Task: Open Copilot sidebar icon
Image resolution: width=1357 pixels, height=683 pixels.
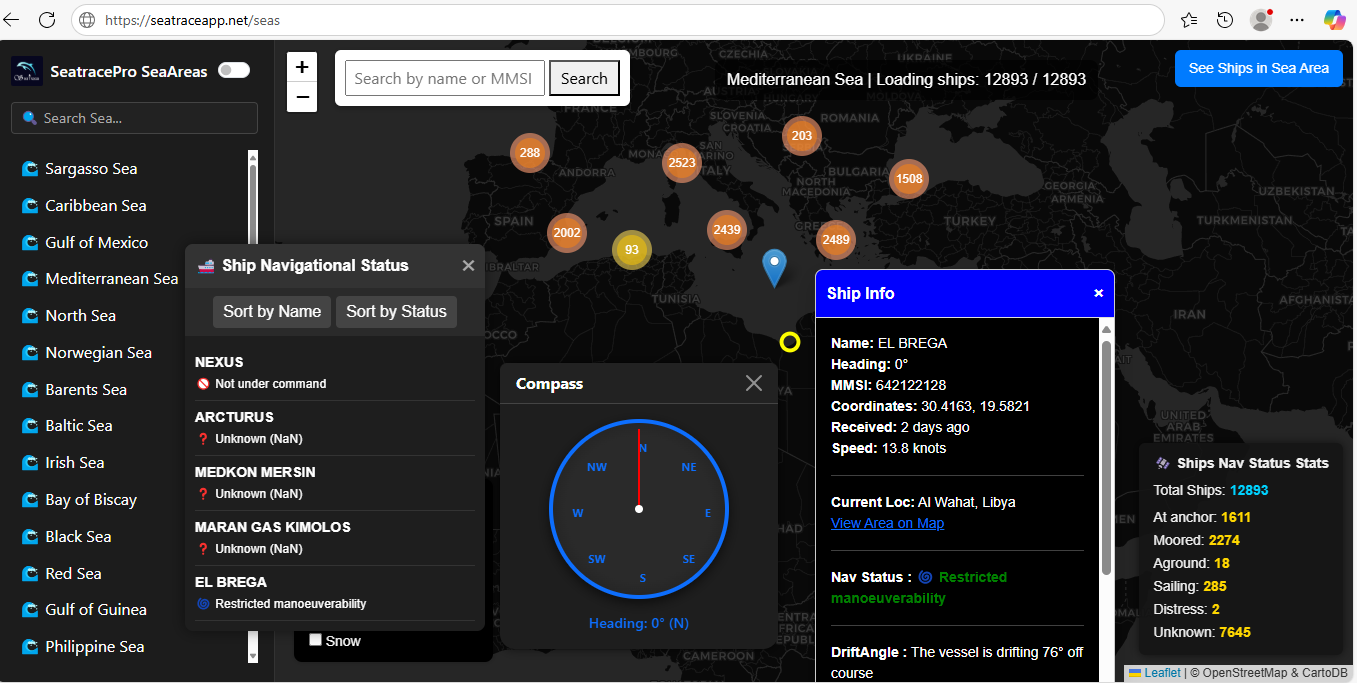Action: point(1334,19)
